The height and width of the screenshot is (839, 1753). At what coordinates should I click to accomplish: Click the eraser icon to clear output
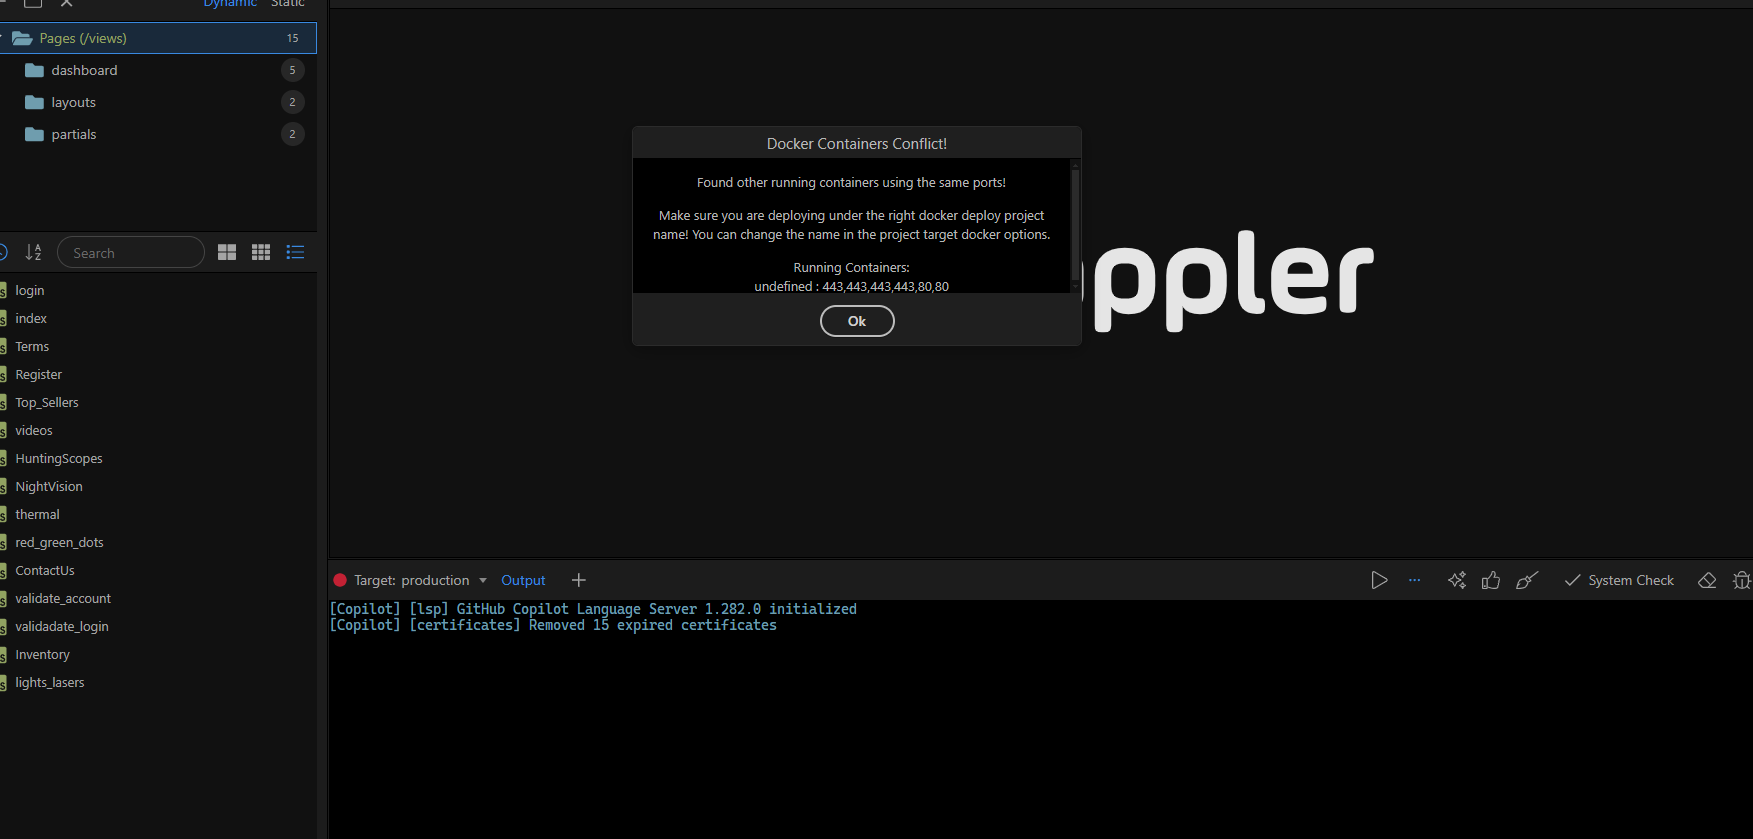[x=1707, y=580]
